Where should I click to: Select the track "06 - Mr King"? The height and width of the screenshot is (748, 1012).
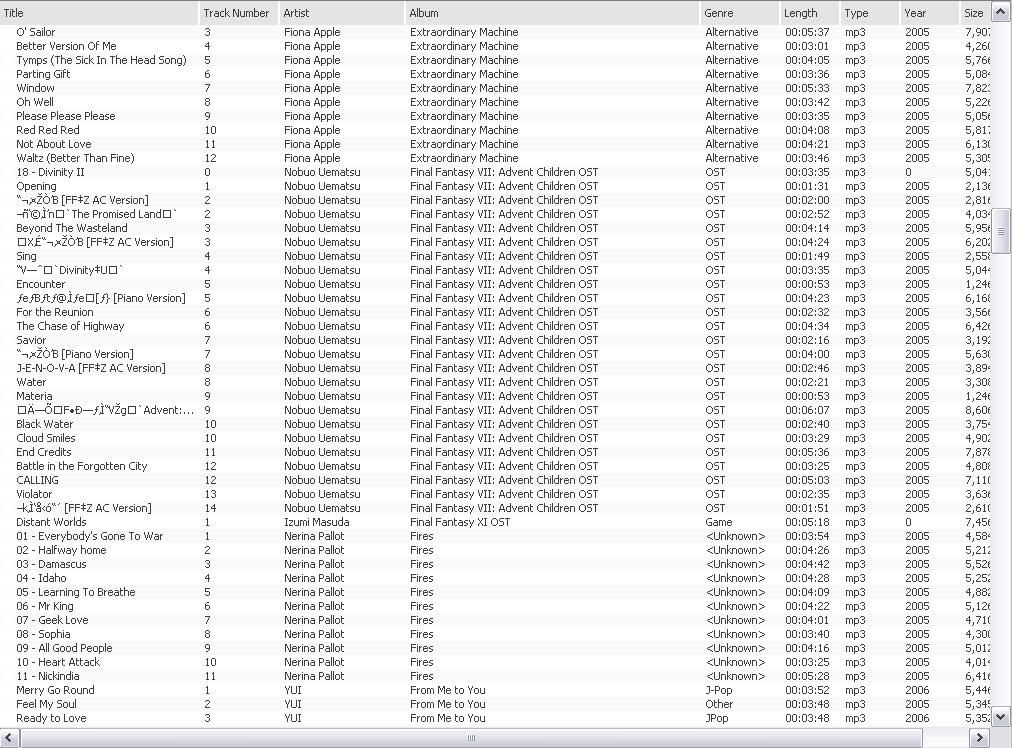click(x=45, y=606)
